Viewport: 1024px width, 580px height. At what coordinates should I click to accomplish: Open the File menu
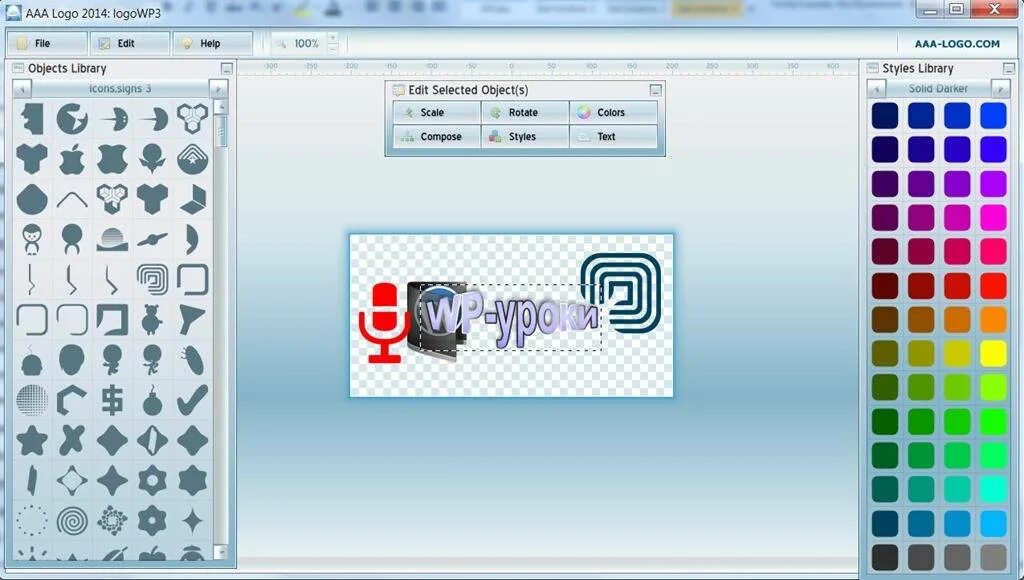(x=46, y=44)
